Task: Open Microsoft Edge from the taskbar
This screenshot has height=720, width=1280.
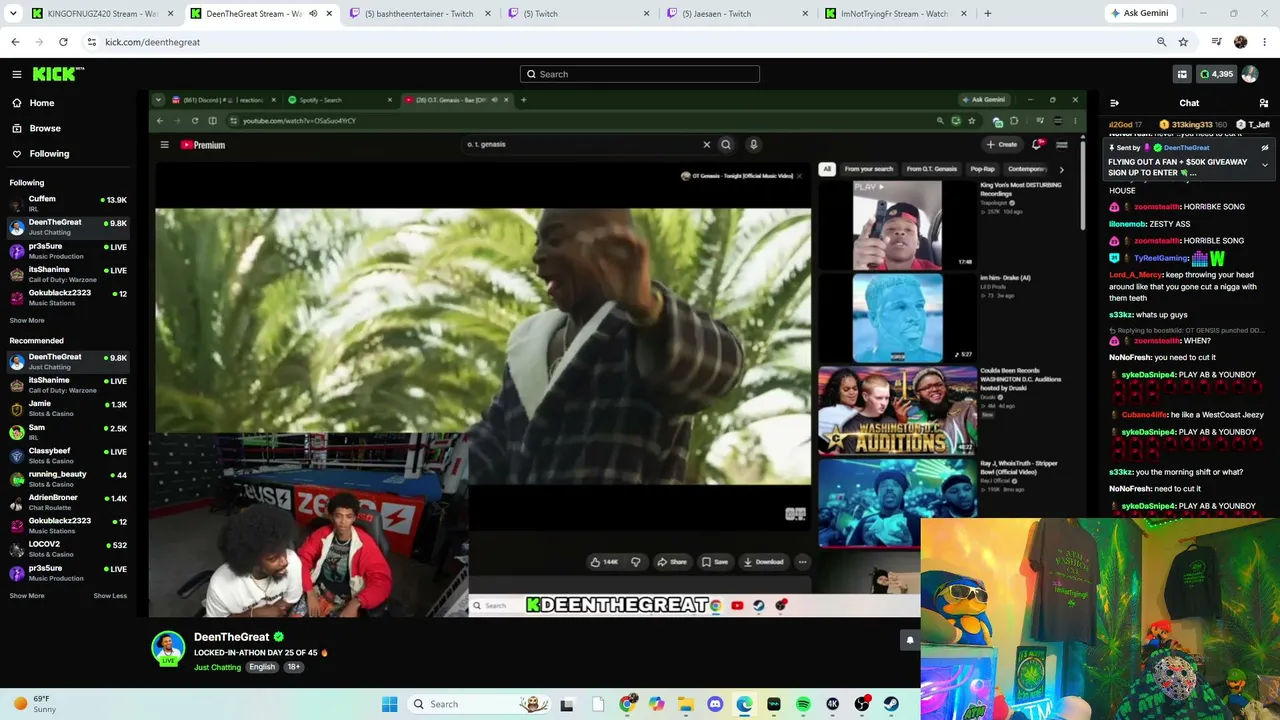Action: point(745,704)
